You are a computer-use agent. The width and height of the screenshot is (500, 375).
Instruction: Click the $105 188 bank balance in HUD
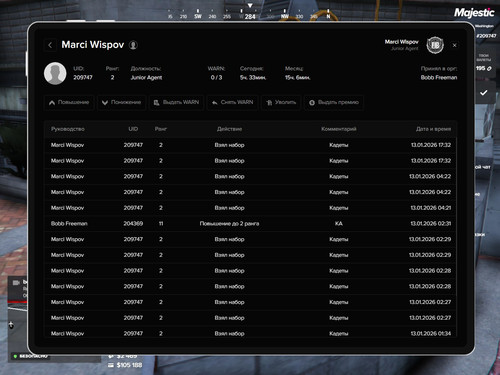click(x=129, y=365)
